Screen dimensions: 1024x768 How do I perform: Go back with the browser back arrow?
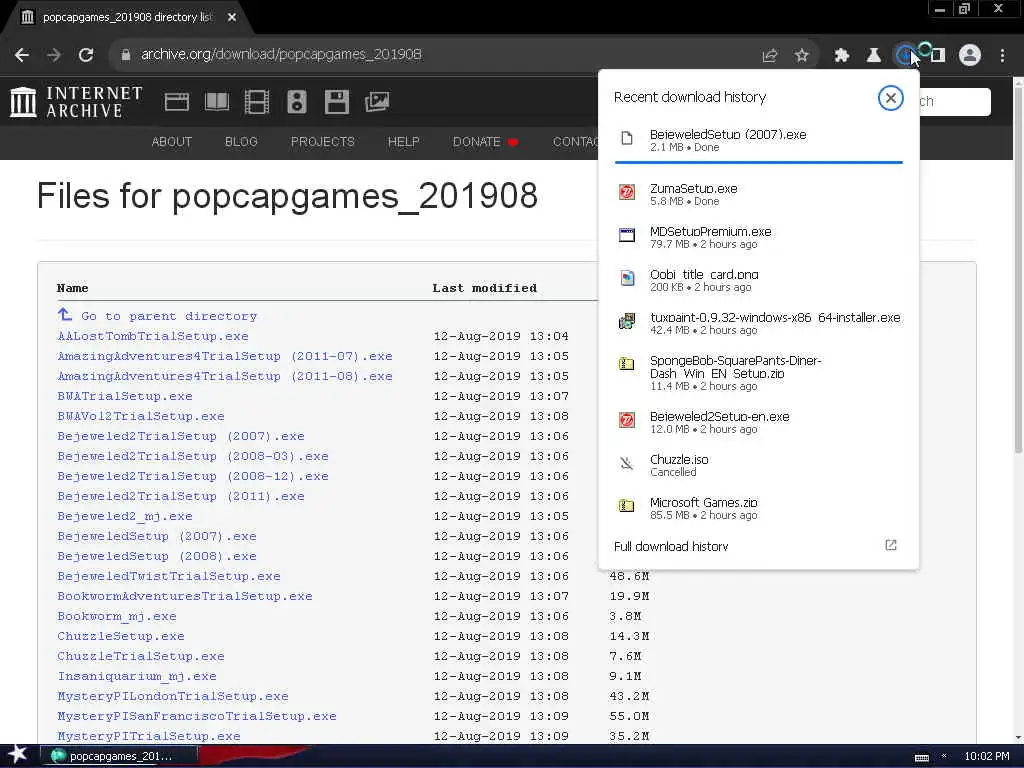pyautogui.click(x=22, y=55)
